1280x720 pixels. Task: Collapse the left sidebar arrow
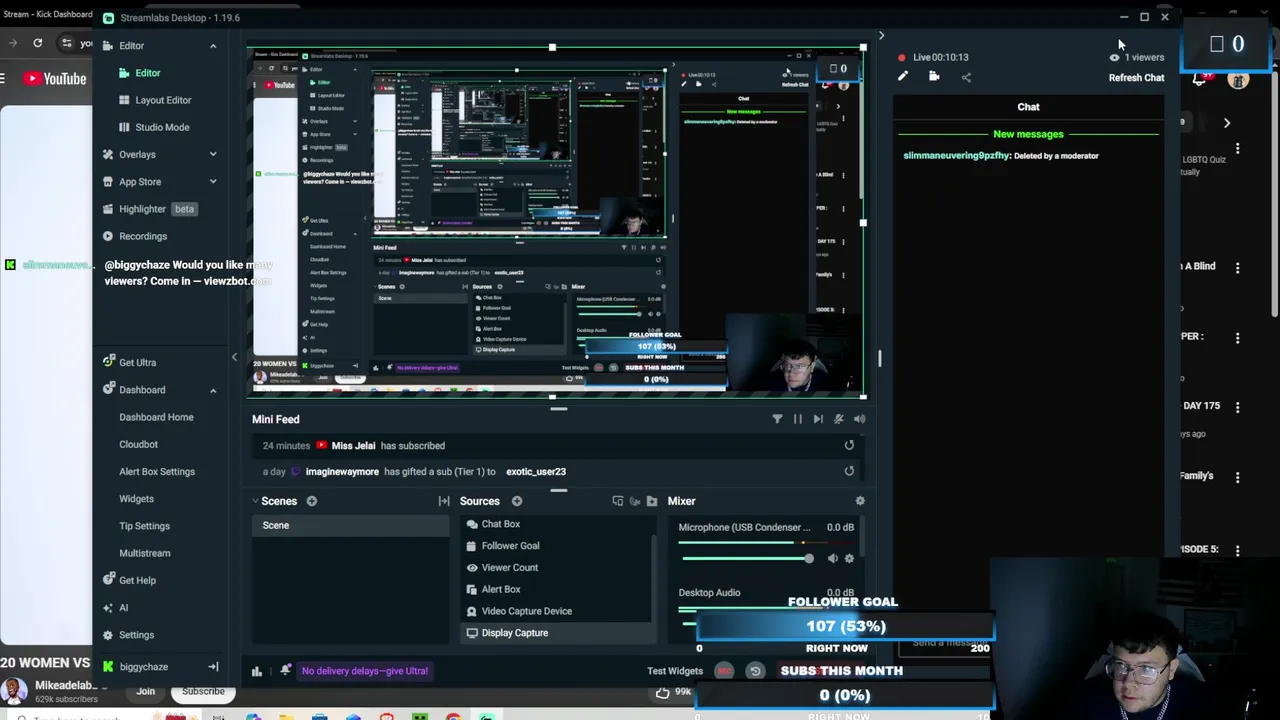pos(234,357)
